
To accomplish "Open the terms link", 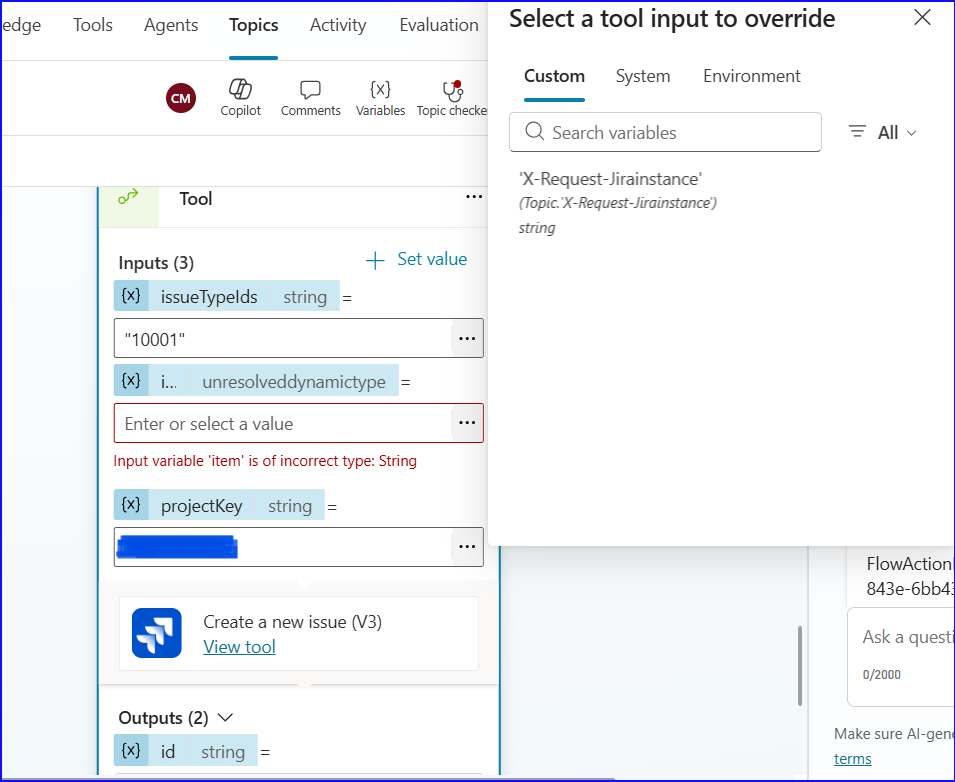I will pos(852,759).
